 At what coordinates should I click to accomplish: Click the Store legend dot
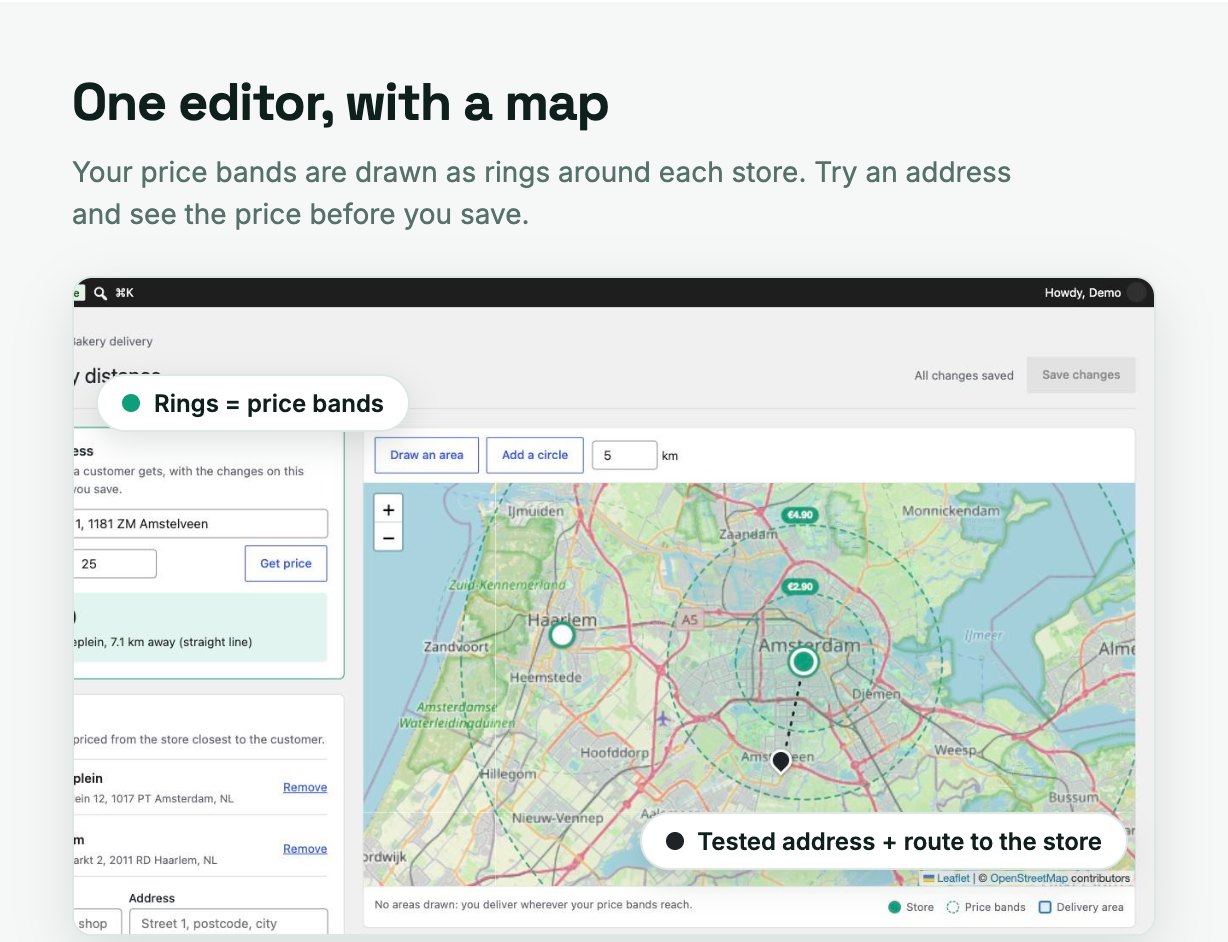click(x=894, y=907)
